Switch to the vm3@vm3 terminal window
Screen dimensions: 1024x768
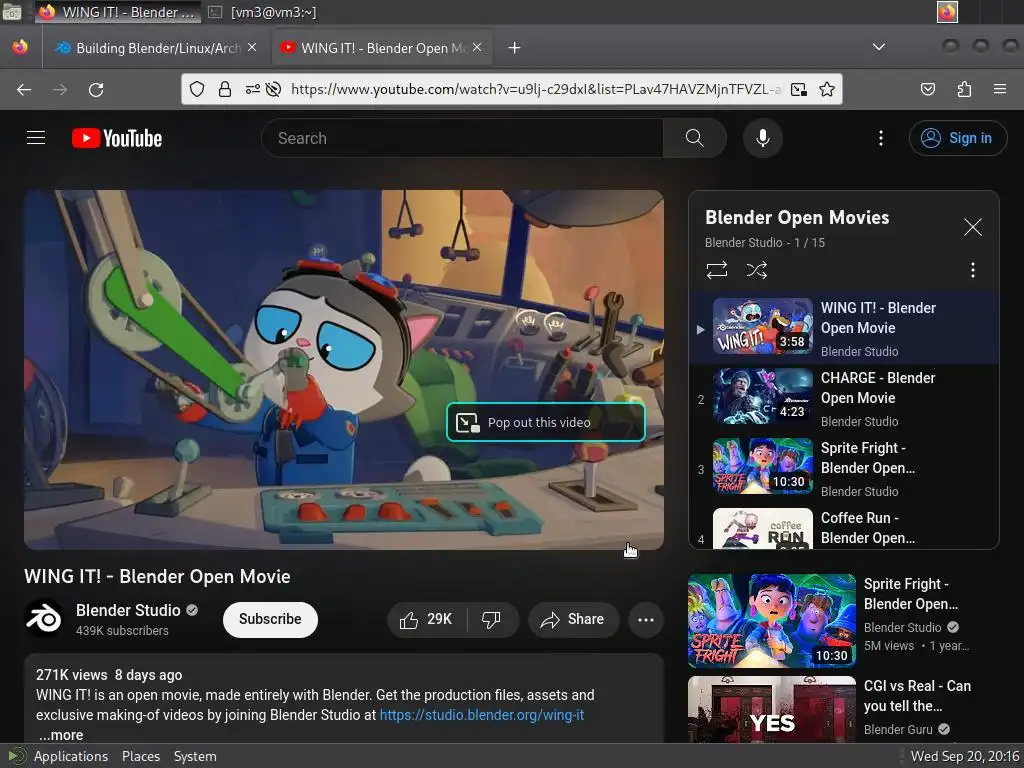[x=264, y=12]
